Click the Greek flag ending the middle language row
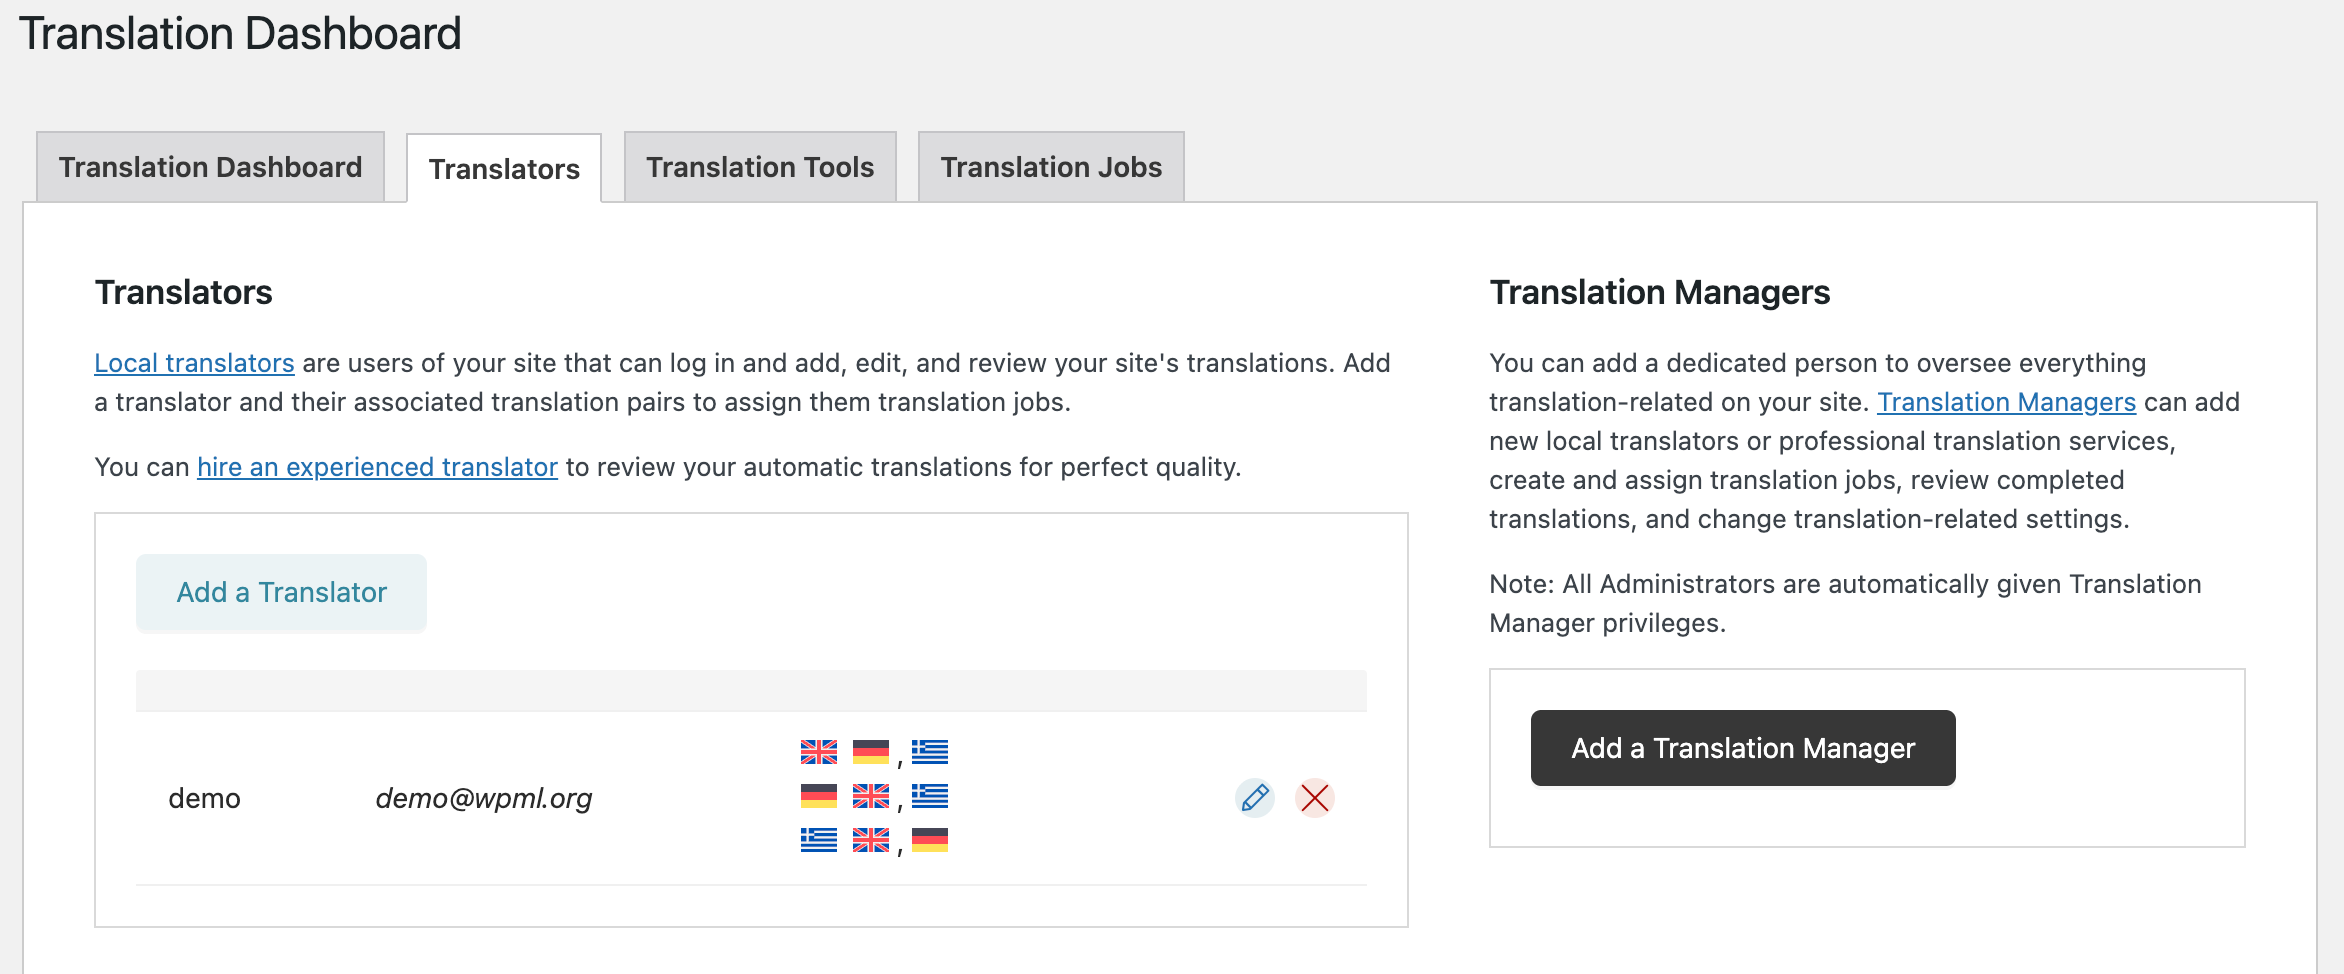 [x=929, y=796]
